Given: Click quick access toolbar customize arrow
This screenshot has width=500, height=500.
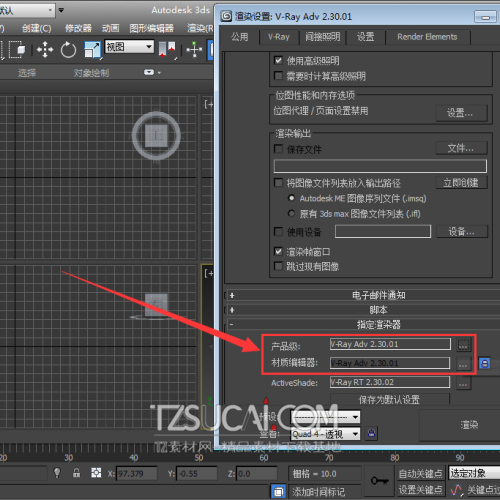Looking at the screenshot, I should pyautogui.click(x=61, y=10).
